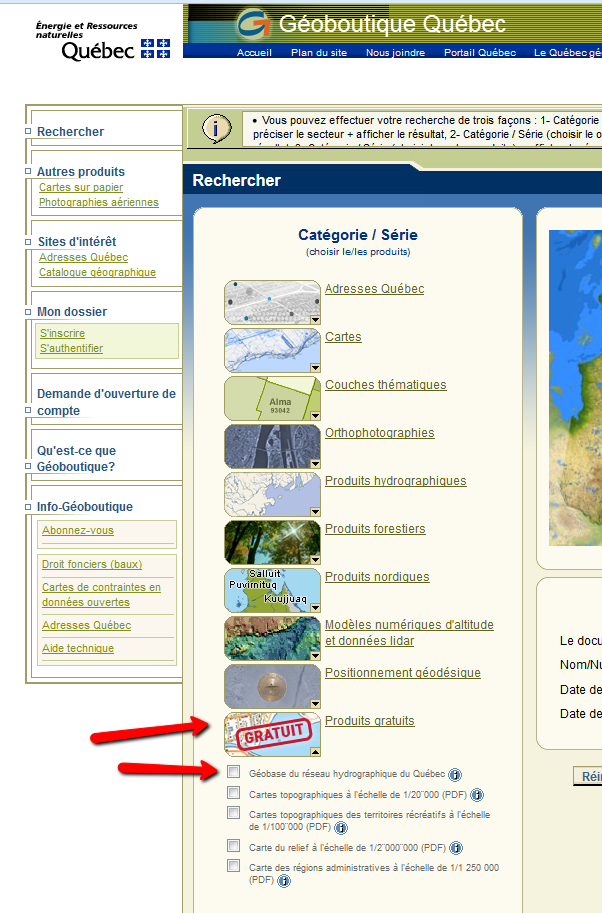Open Droit fonciers (baux) link
The width and height of the screenshot is (602, 913).
pyautogui.click(x=92, y=564)
